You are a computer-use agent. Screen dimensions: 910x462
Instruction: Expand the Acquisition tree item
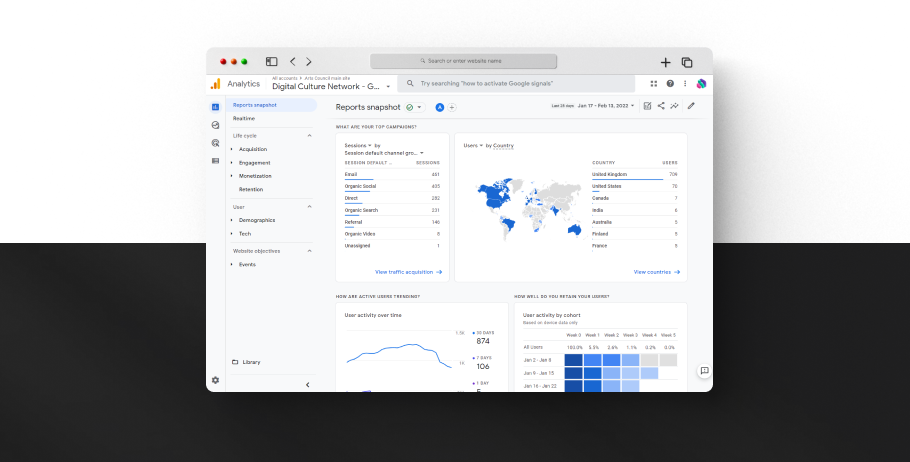tap(232, 149)
